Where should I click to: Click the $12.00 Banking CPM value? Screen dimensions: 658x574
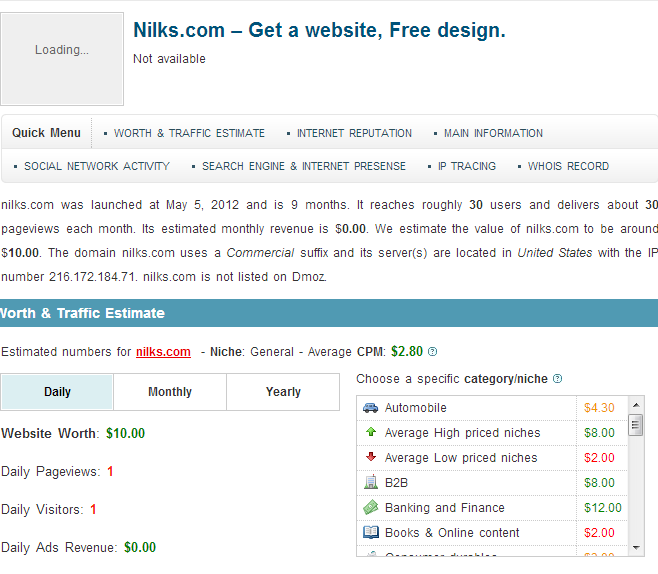[603, 508]
